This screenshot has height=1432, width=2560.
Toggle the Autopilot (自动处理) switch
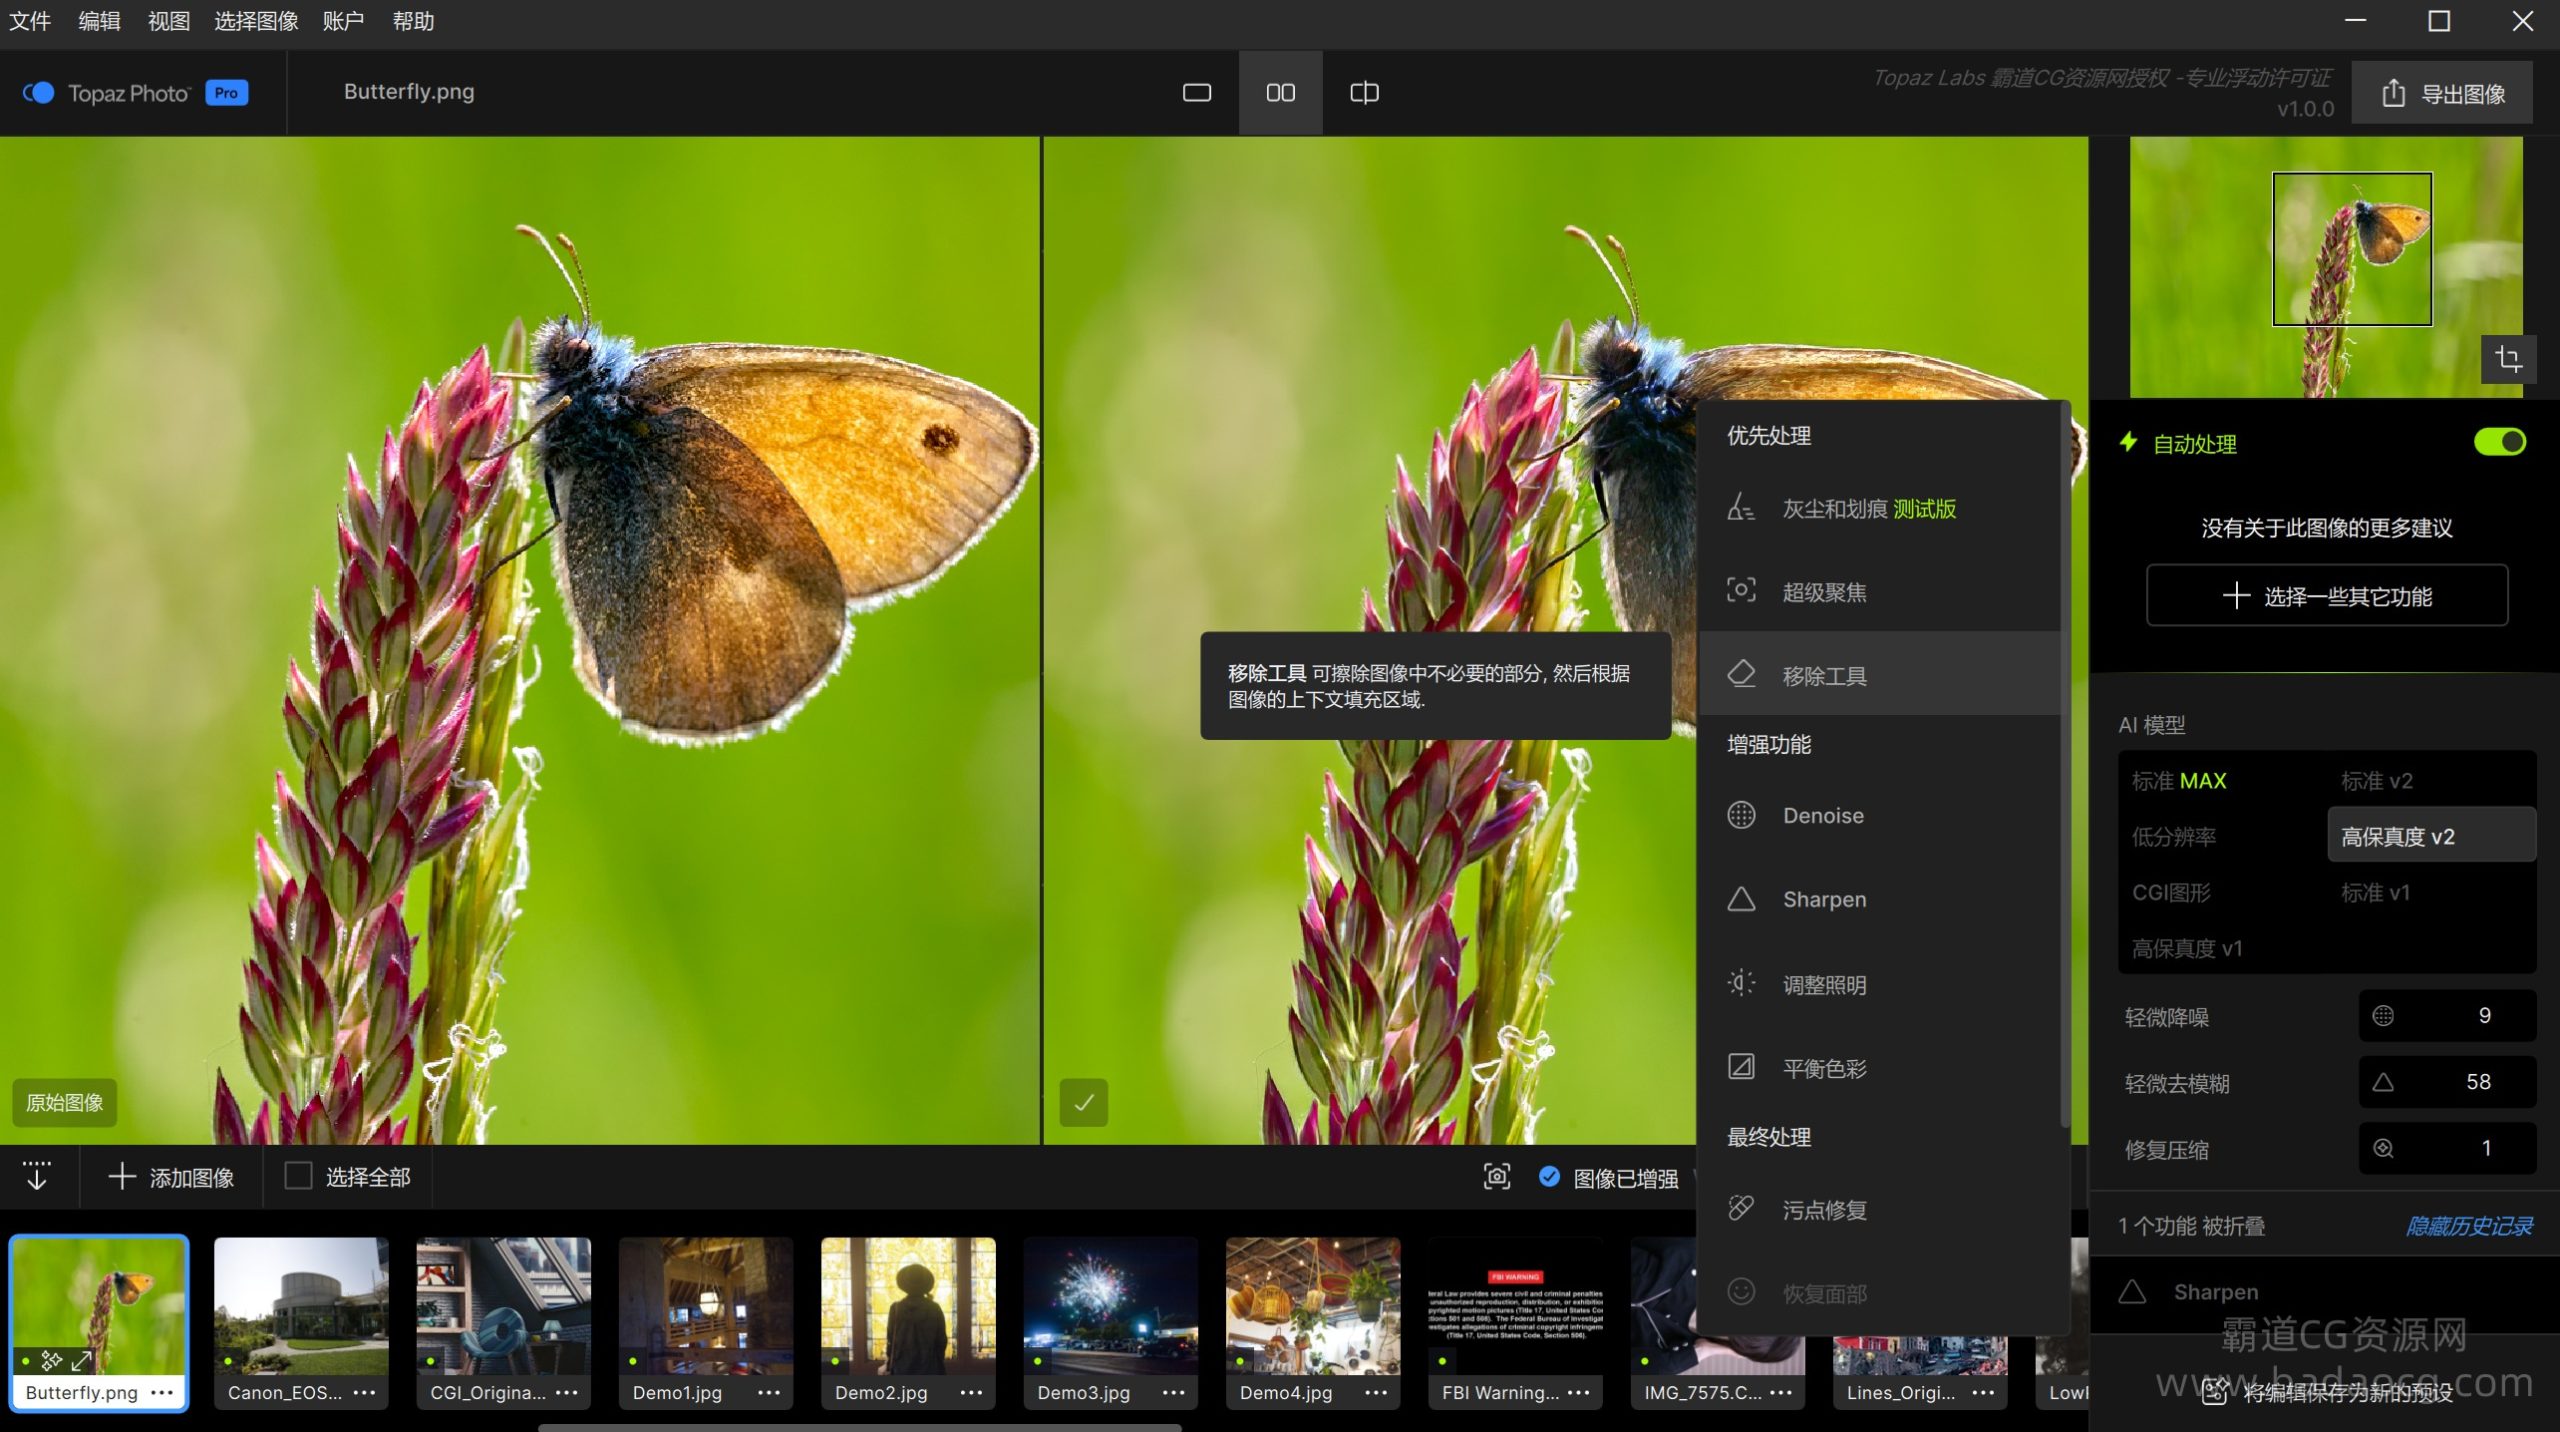pos(2499,442)
